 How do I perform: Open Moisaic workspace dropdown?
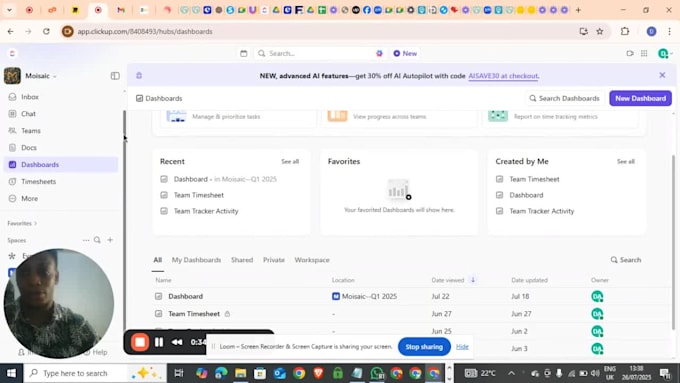[41, 76]
